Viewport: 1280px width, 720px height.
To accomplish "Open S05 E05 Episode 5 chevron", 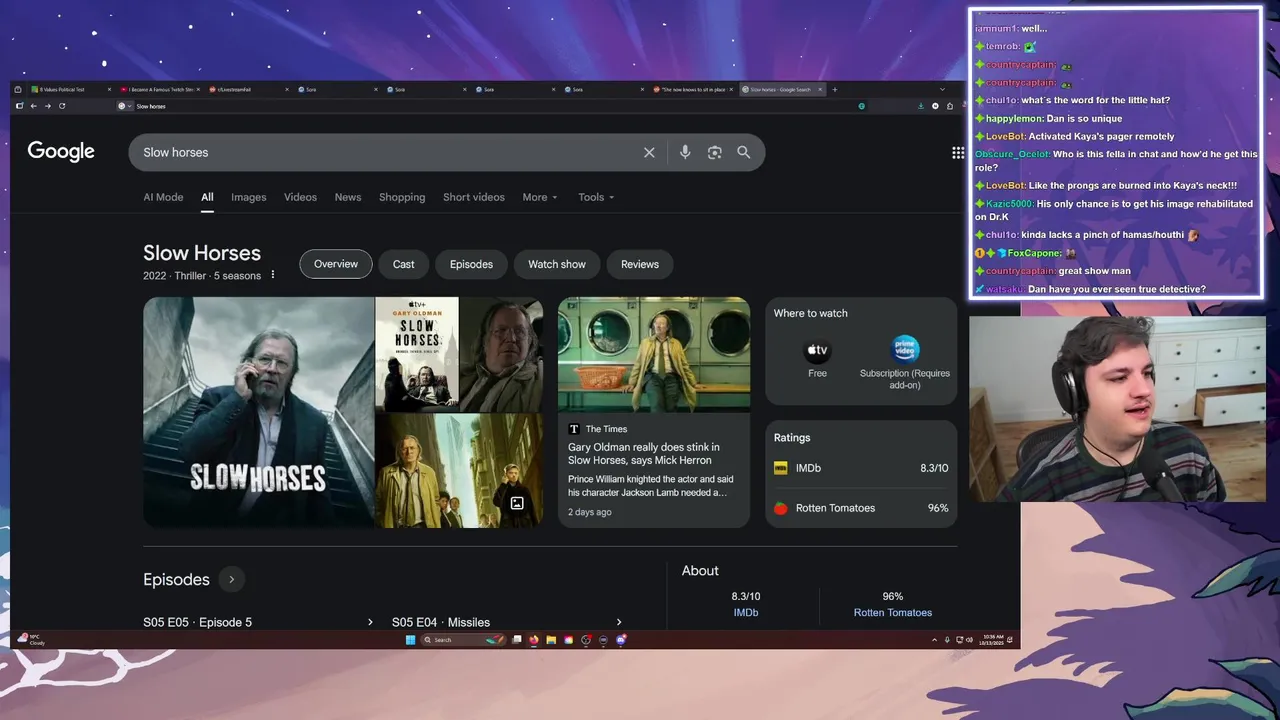I will point(370,622).
